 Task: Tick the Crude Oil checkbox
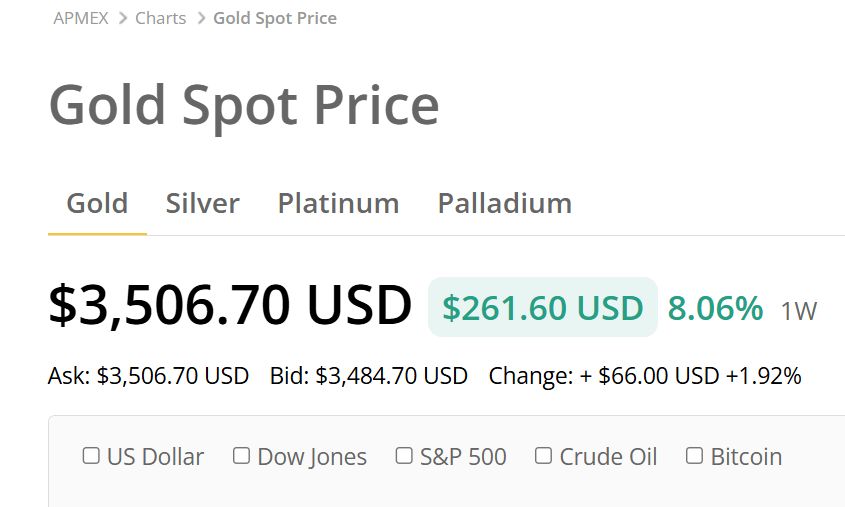[x=543, y=456]
